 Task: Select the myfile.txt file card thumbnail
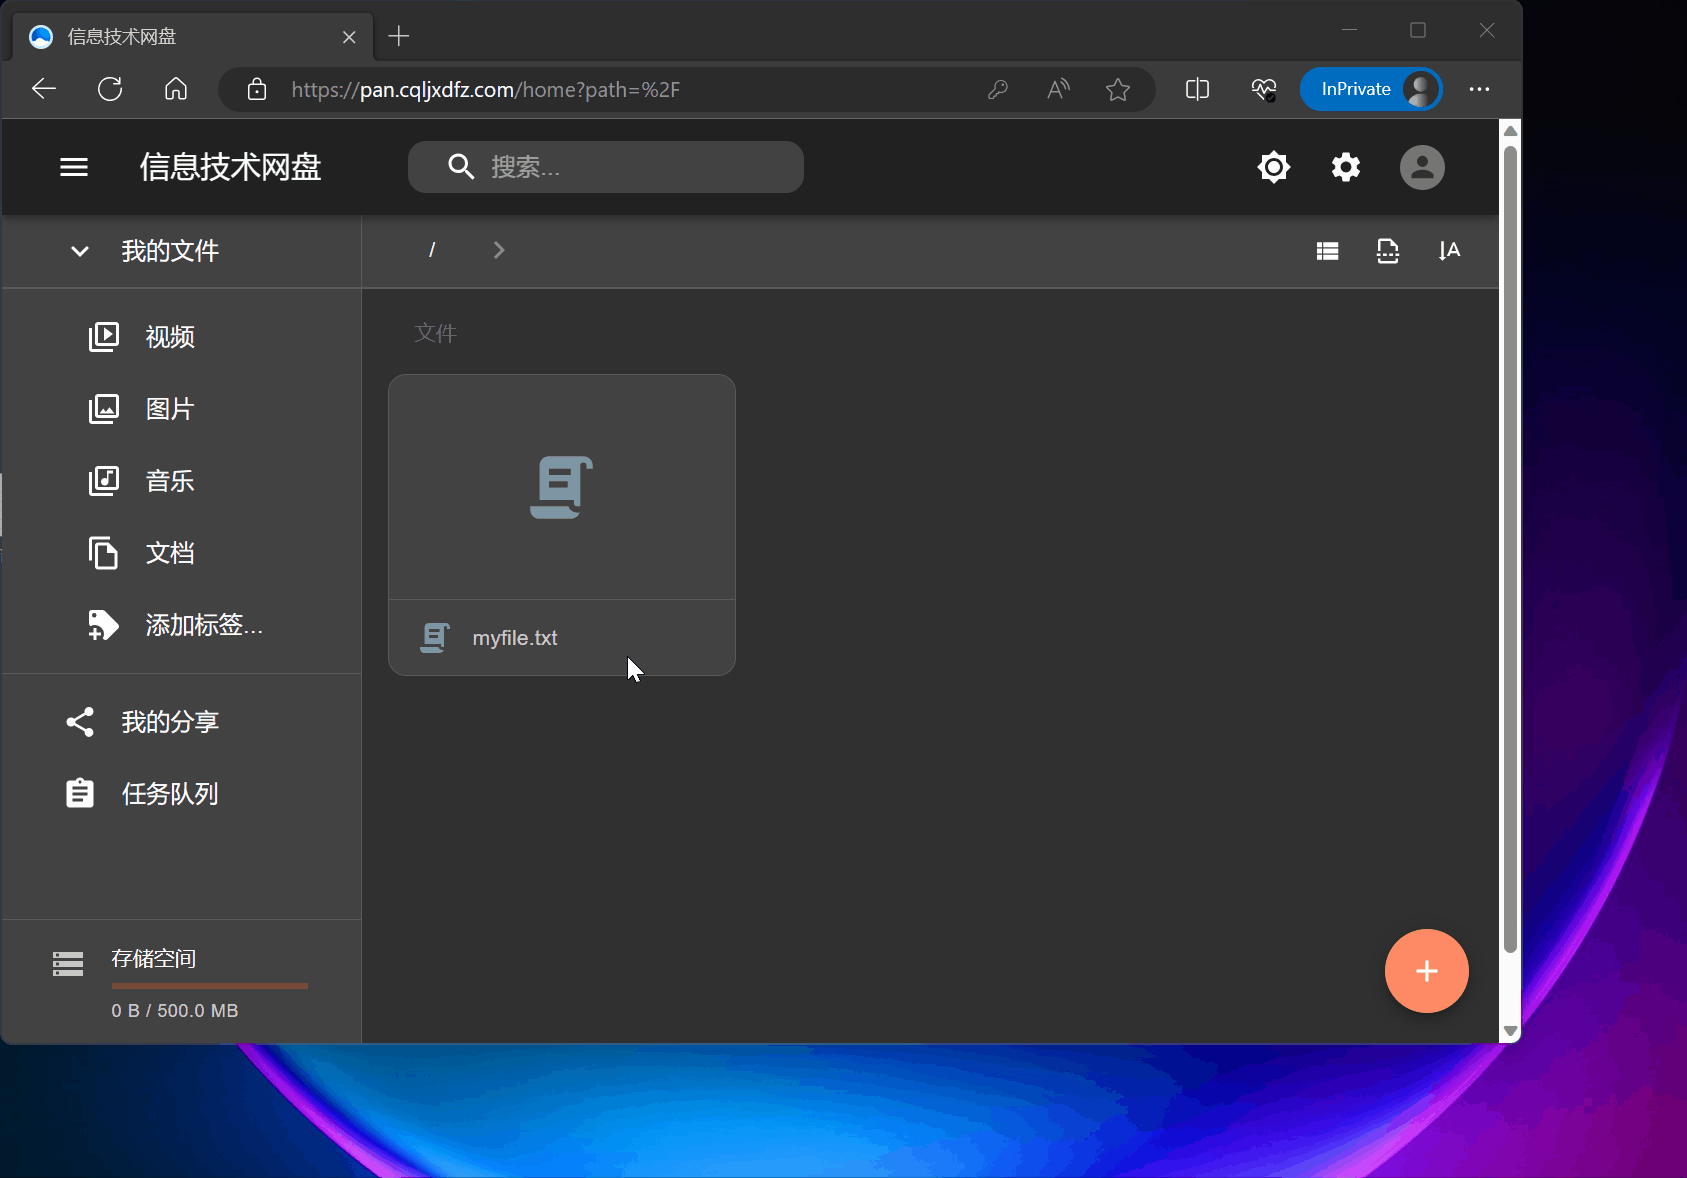pos(562,487)
